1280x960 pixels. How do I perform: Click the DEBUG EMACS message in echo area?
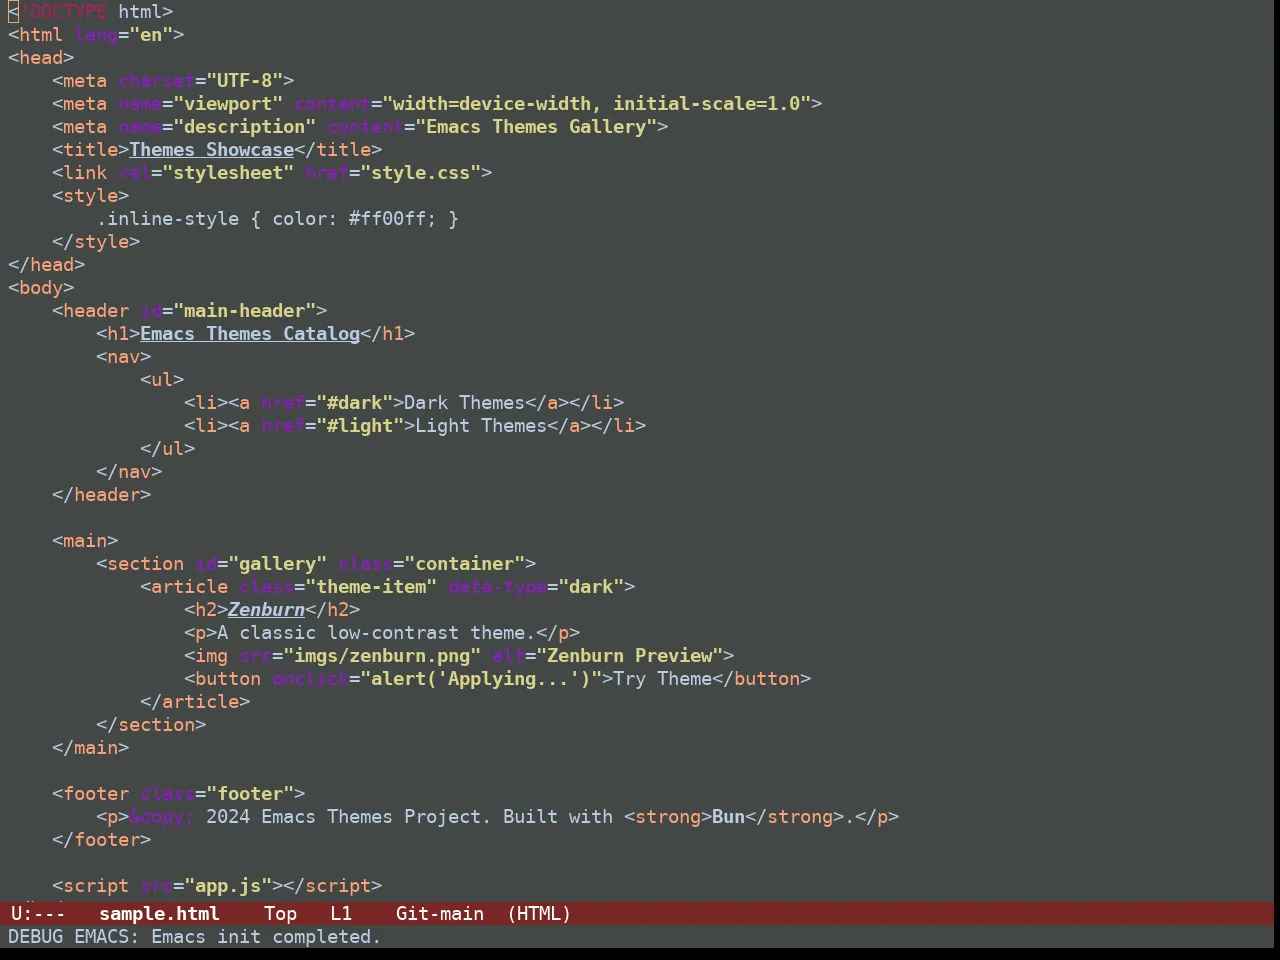pyautogui.click(x=194, y=937)
